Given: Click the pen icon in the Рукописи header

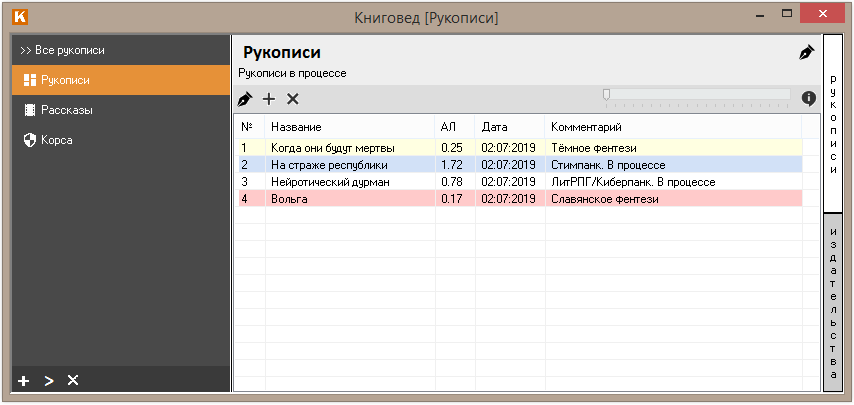Looking at the screenshot, I should click(806, 53).
